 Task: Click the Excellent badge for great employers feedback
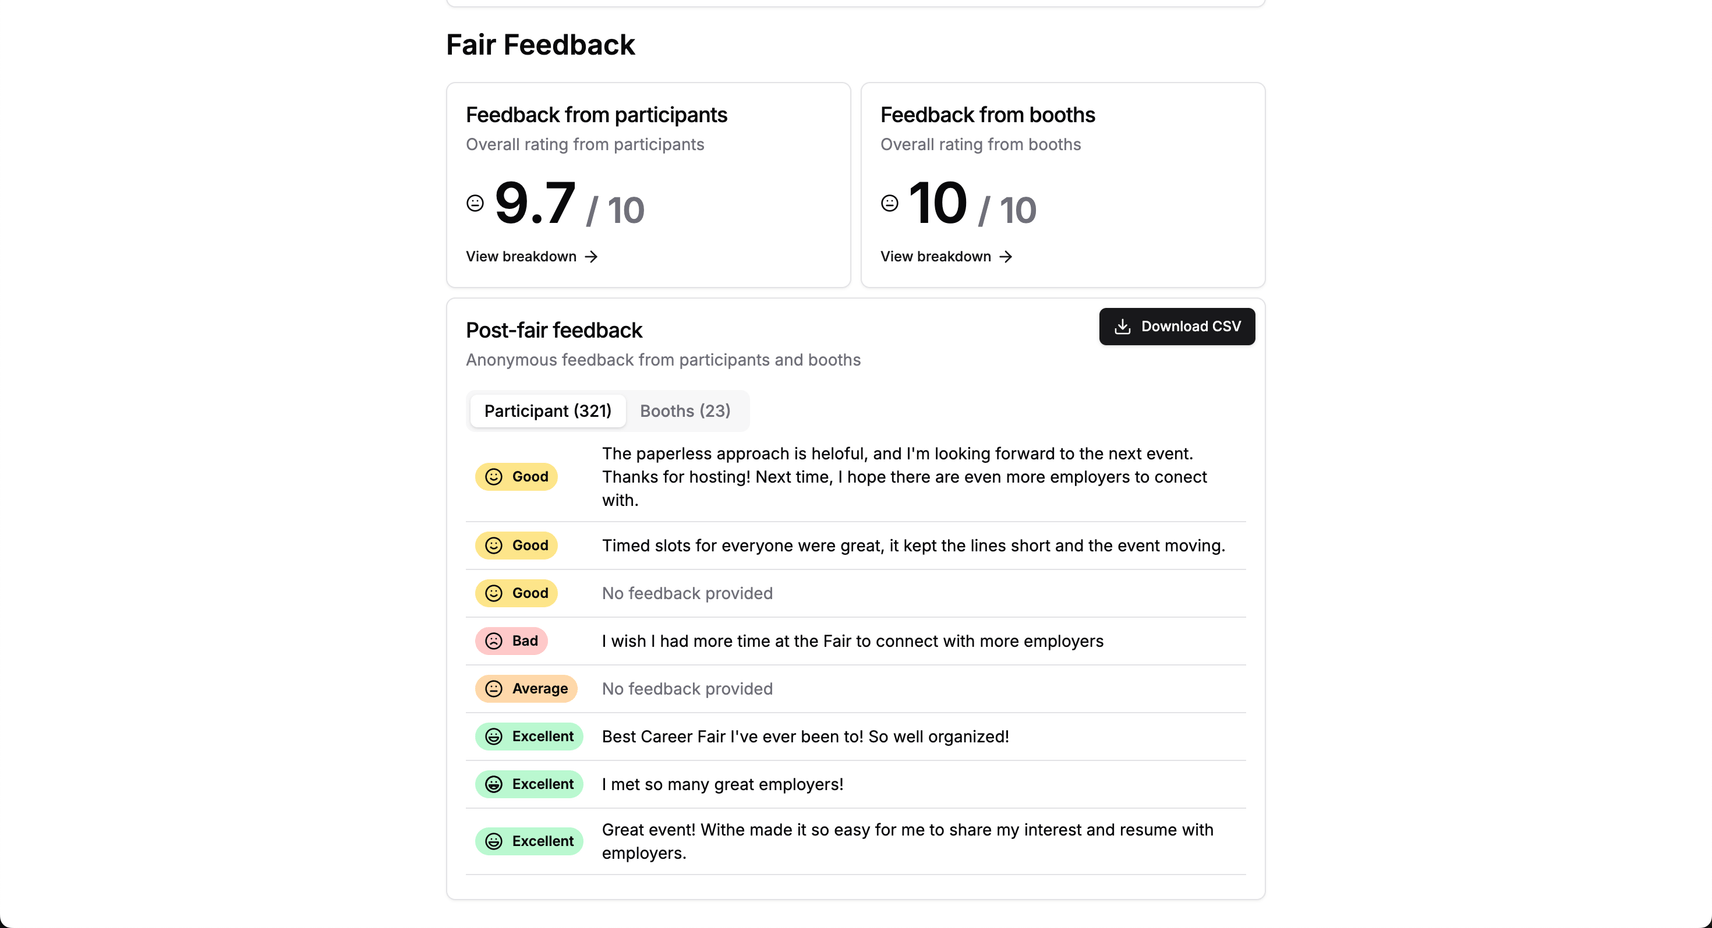[x=529, y=785]
